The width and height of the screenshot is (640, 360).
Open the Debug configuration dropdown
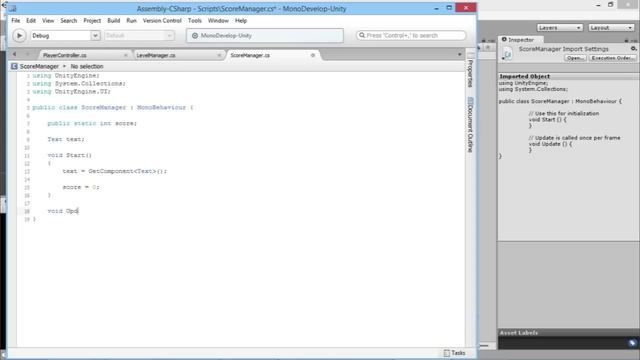click(x=65, y=36)
